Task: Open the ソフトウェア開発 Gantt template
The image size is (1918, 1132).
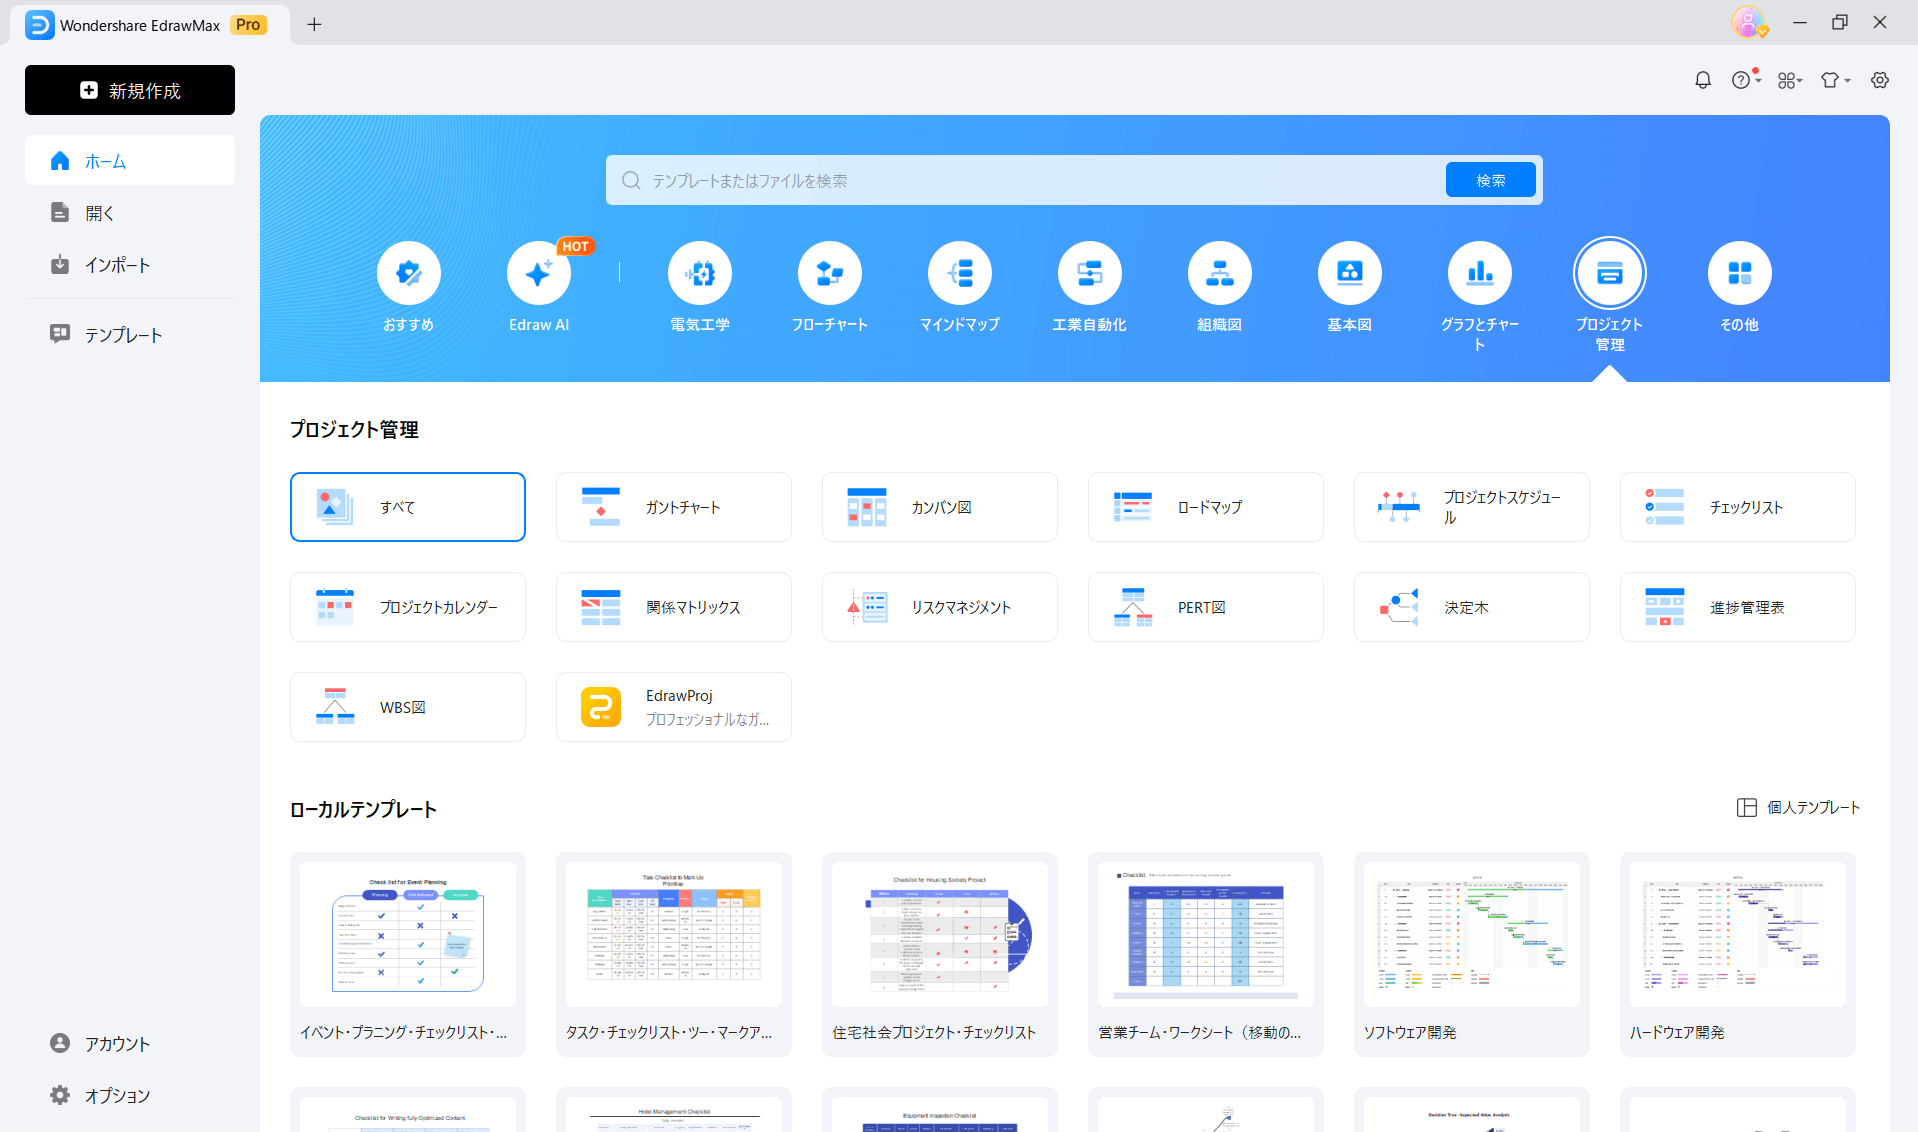Action: coord(1472,954)
